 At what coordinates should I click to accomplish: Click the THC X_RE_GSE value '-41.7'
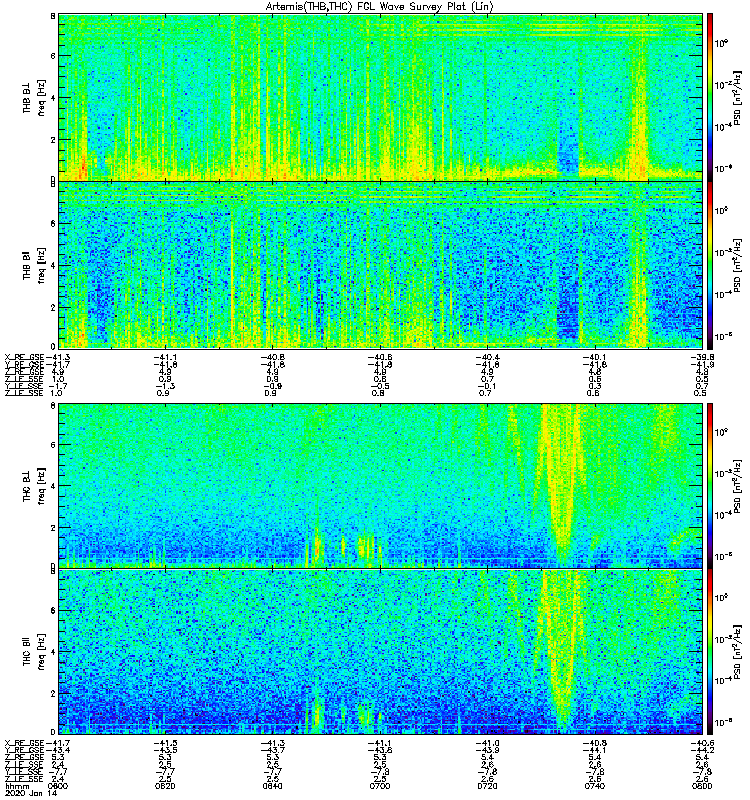point(58,743)
